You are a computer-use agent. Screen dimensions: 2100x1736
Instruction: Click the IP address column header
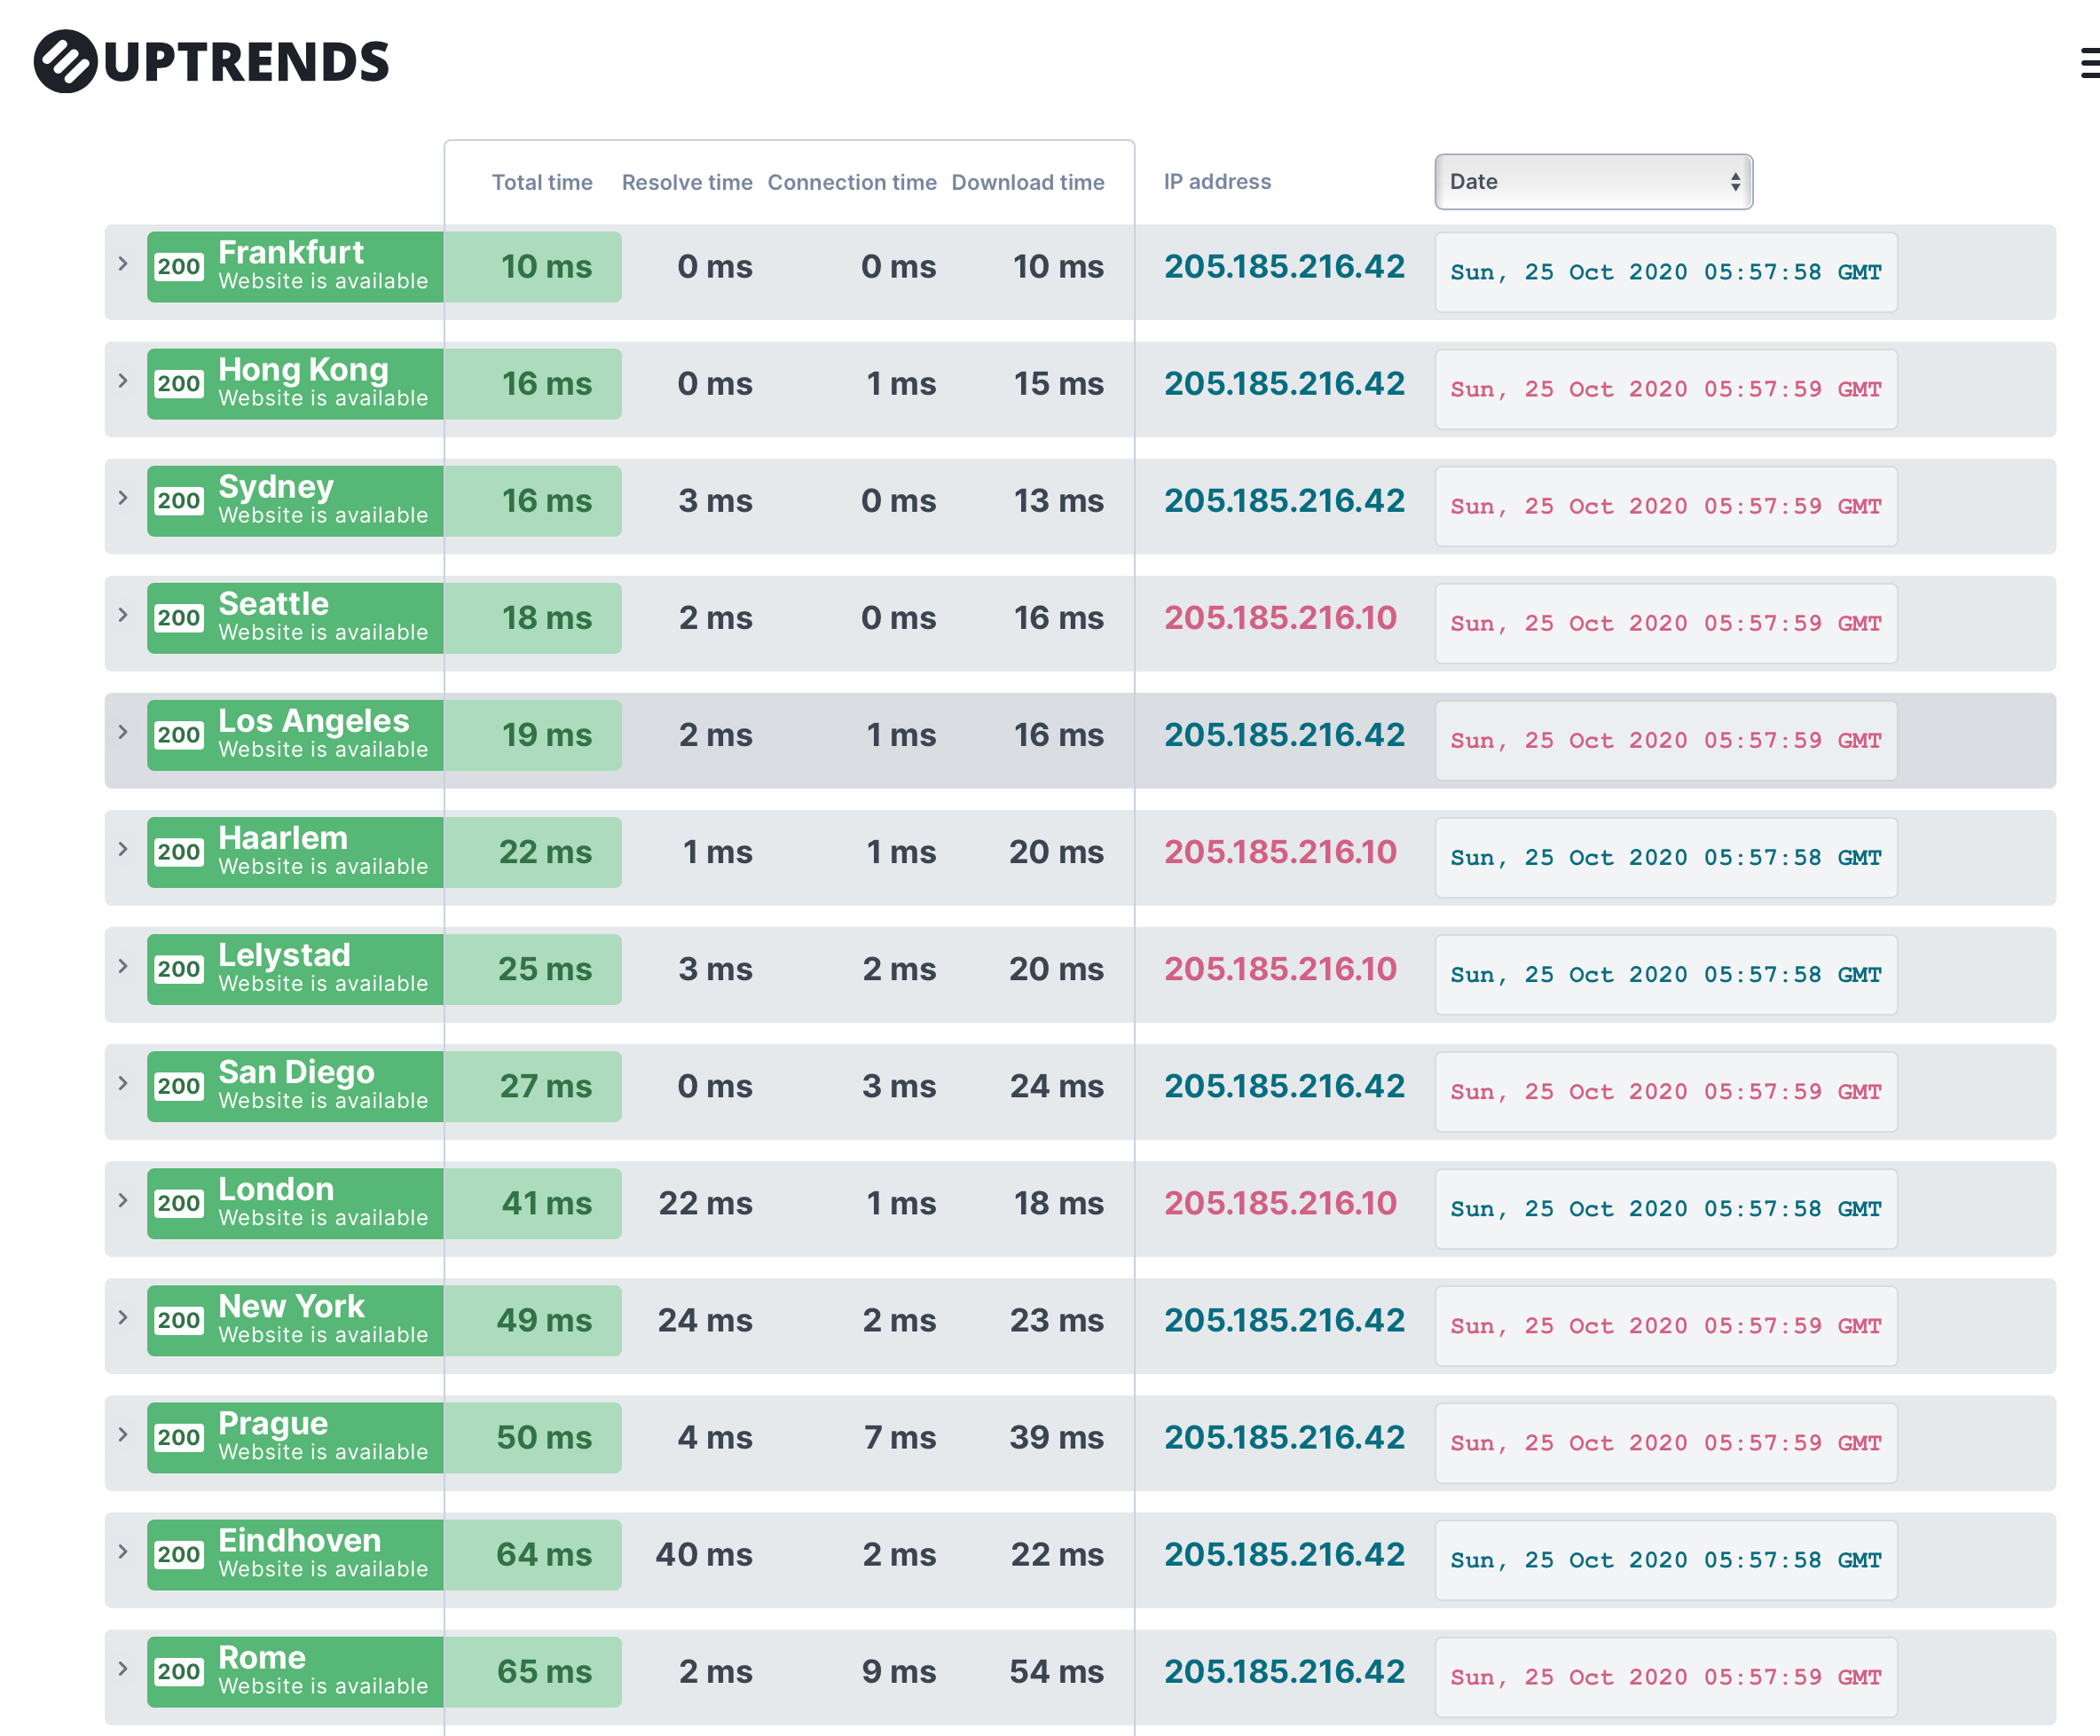(x=1217, y=181)
